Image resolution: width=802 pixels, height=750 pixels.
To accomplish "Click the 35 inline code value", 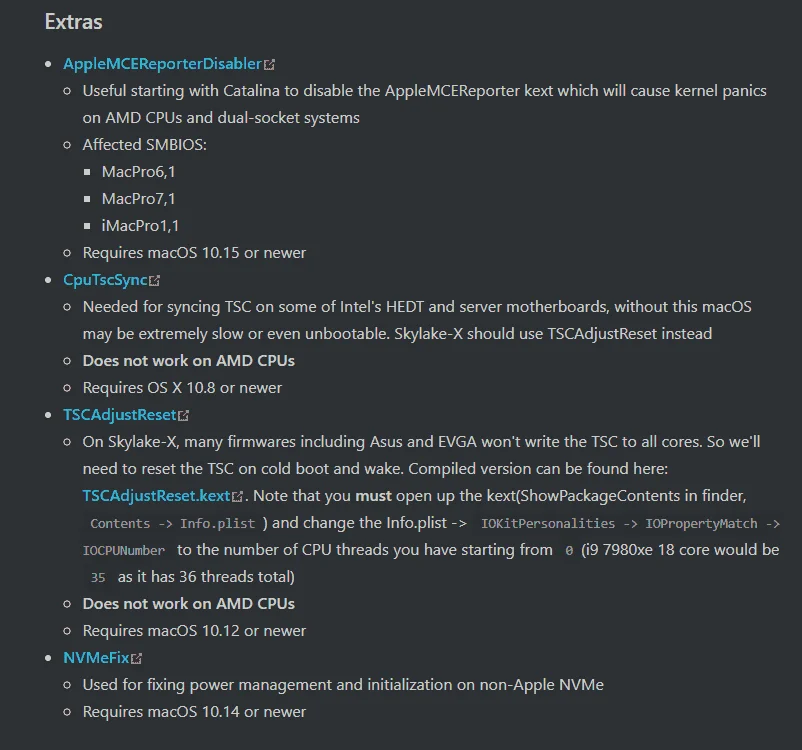I will (98, 578).
